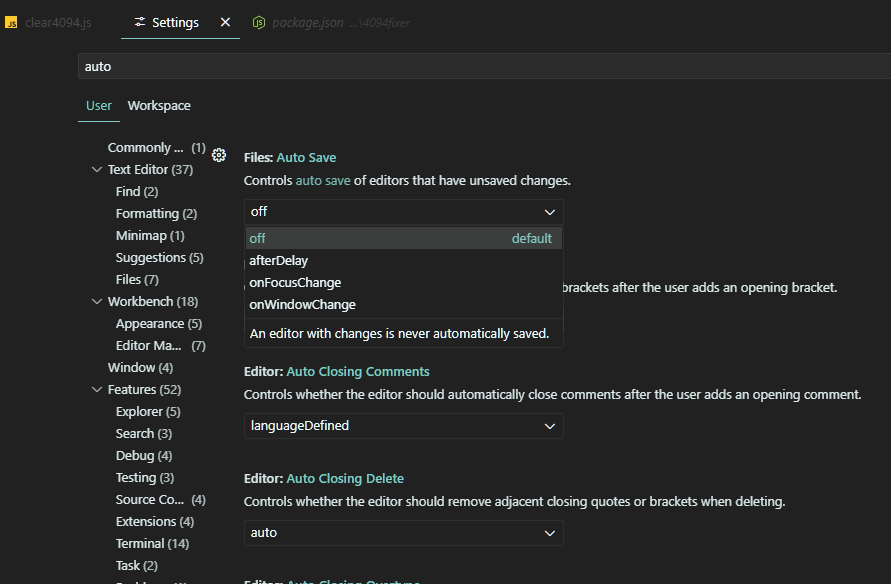The height and width of the screenshot is (584, 891).
Task: Switch to Workspace settings tab
Action: (159, 106)
